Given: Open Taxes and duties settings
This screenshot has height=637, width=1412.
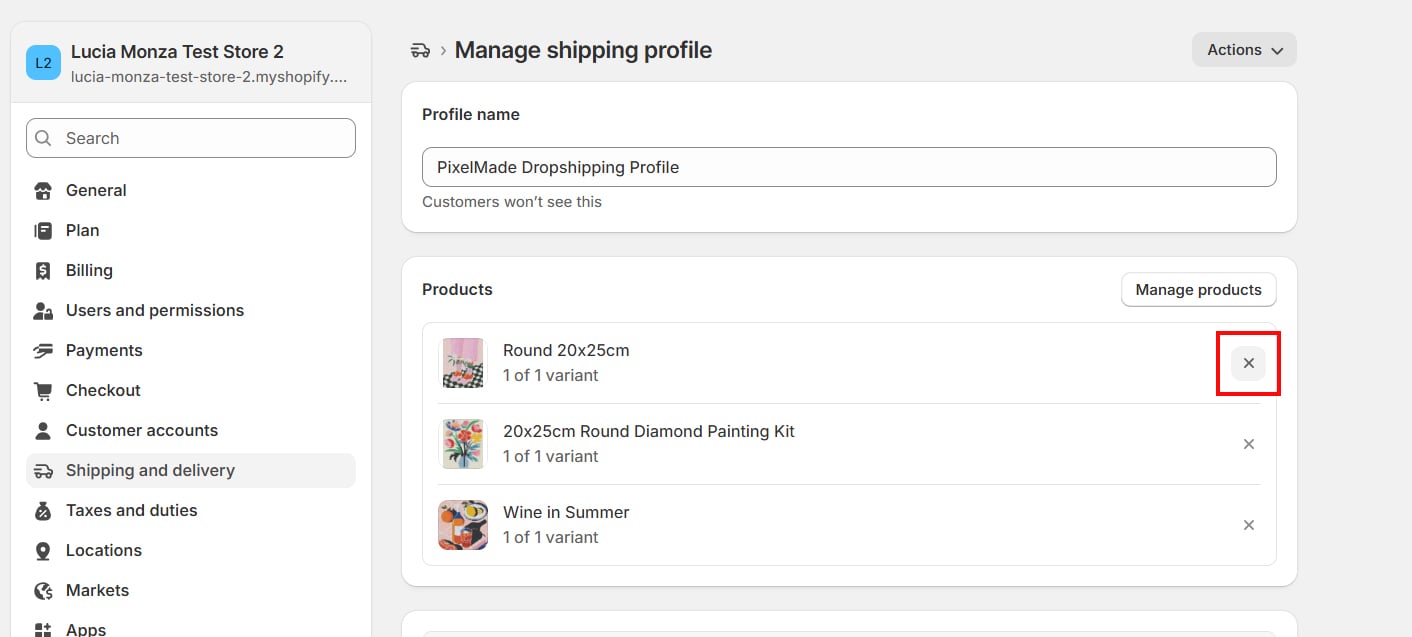Looking at the screenshot, I should pyautogui.click(x=131, y=510).
